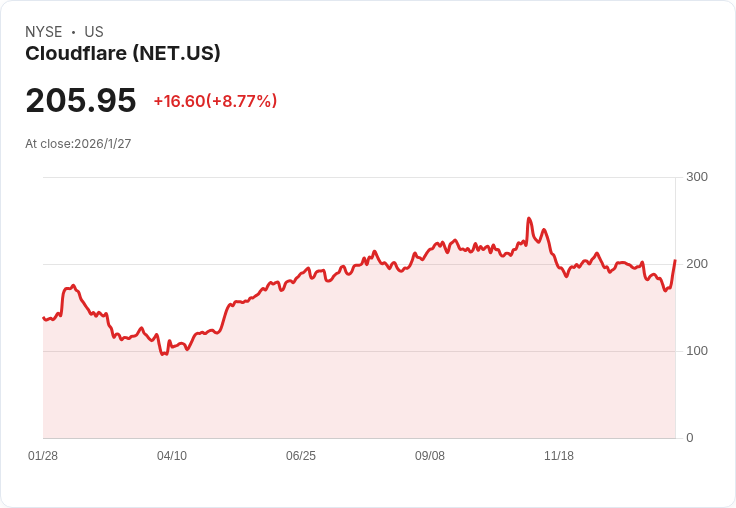Click the 100 label on the y-axis
The image size is (736, 508).
coord(697,351)
